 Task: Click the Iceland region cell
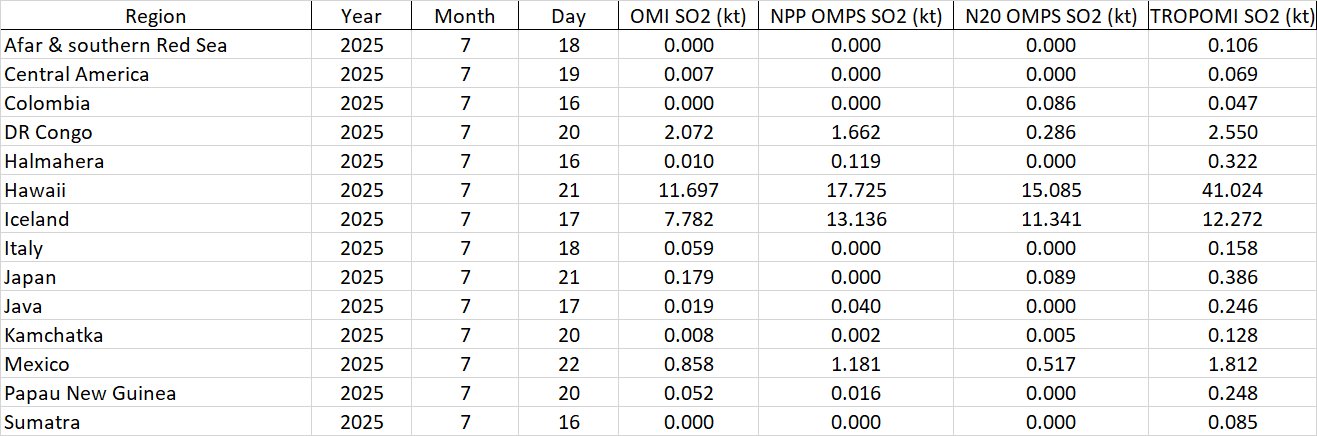tap(38, 219)
